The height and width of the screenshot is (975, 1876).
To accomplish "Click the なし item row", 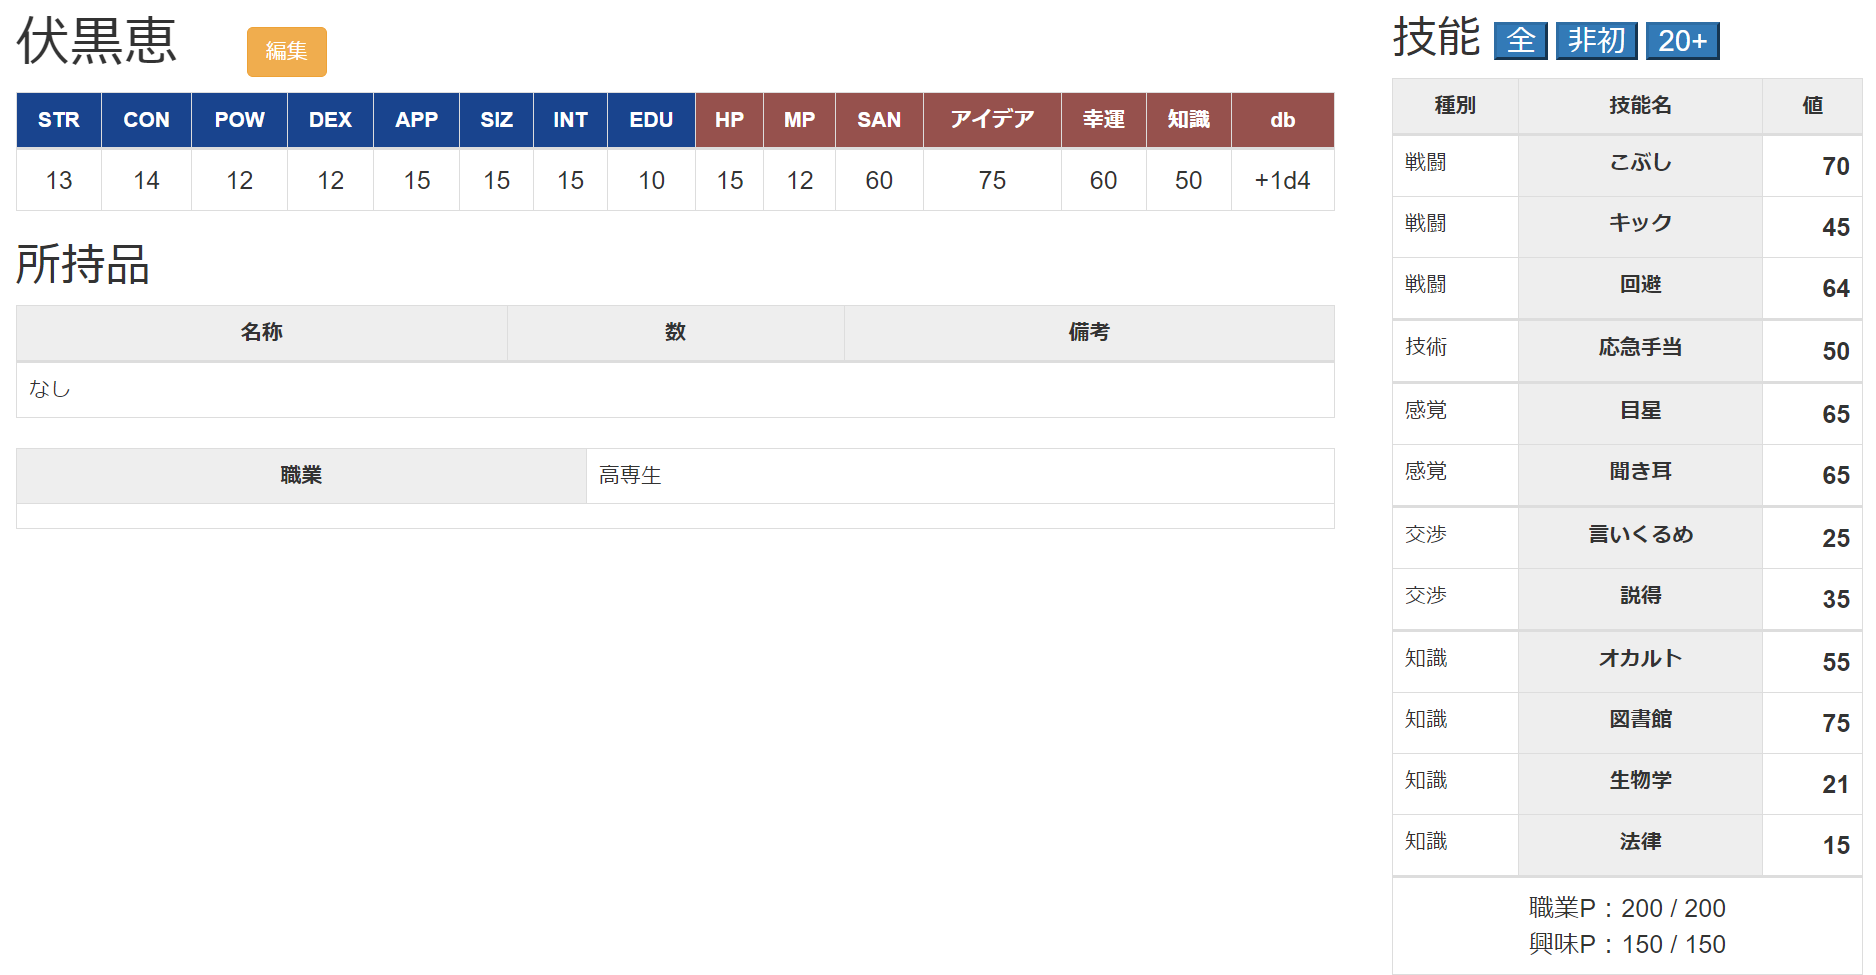I will [x=675, y=390].
